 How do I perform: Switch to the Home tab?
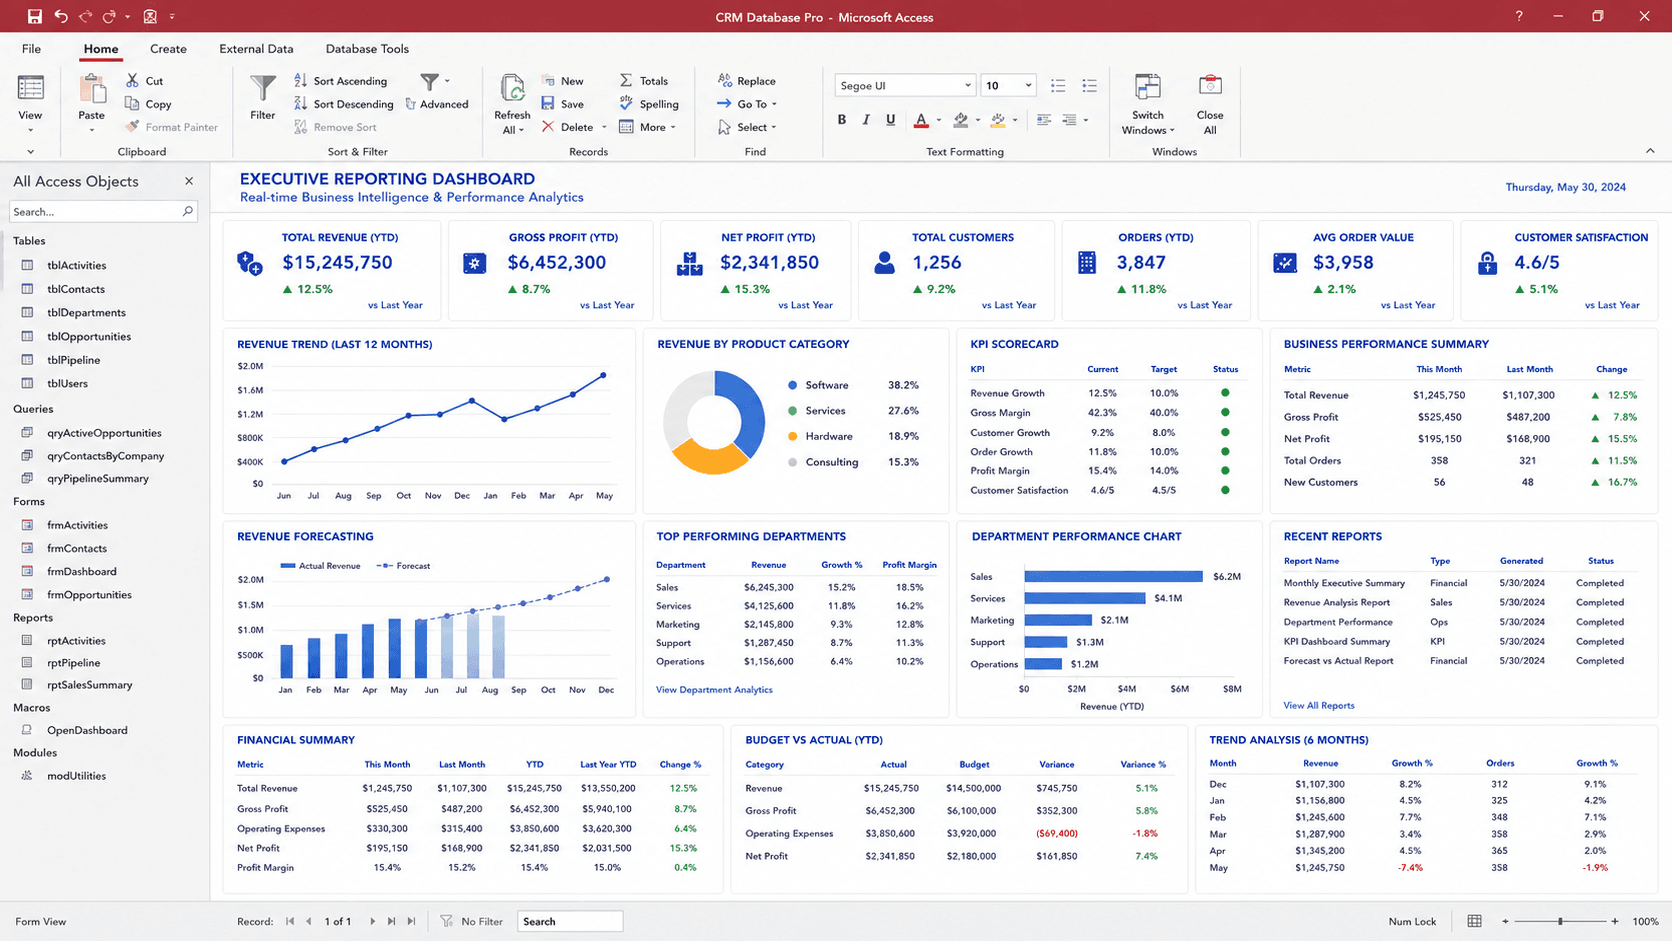(x=101, y=49)
